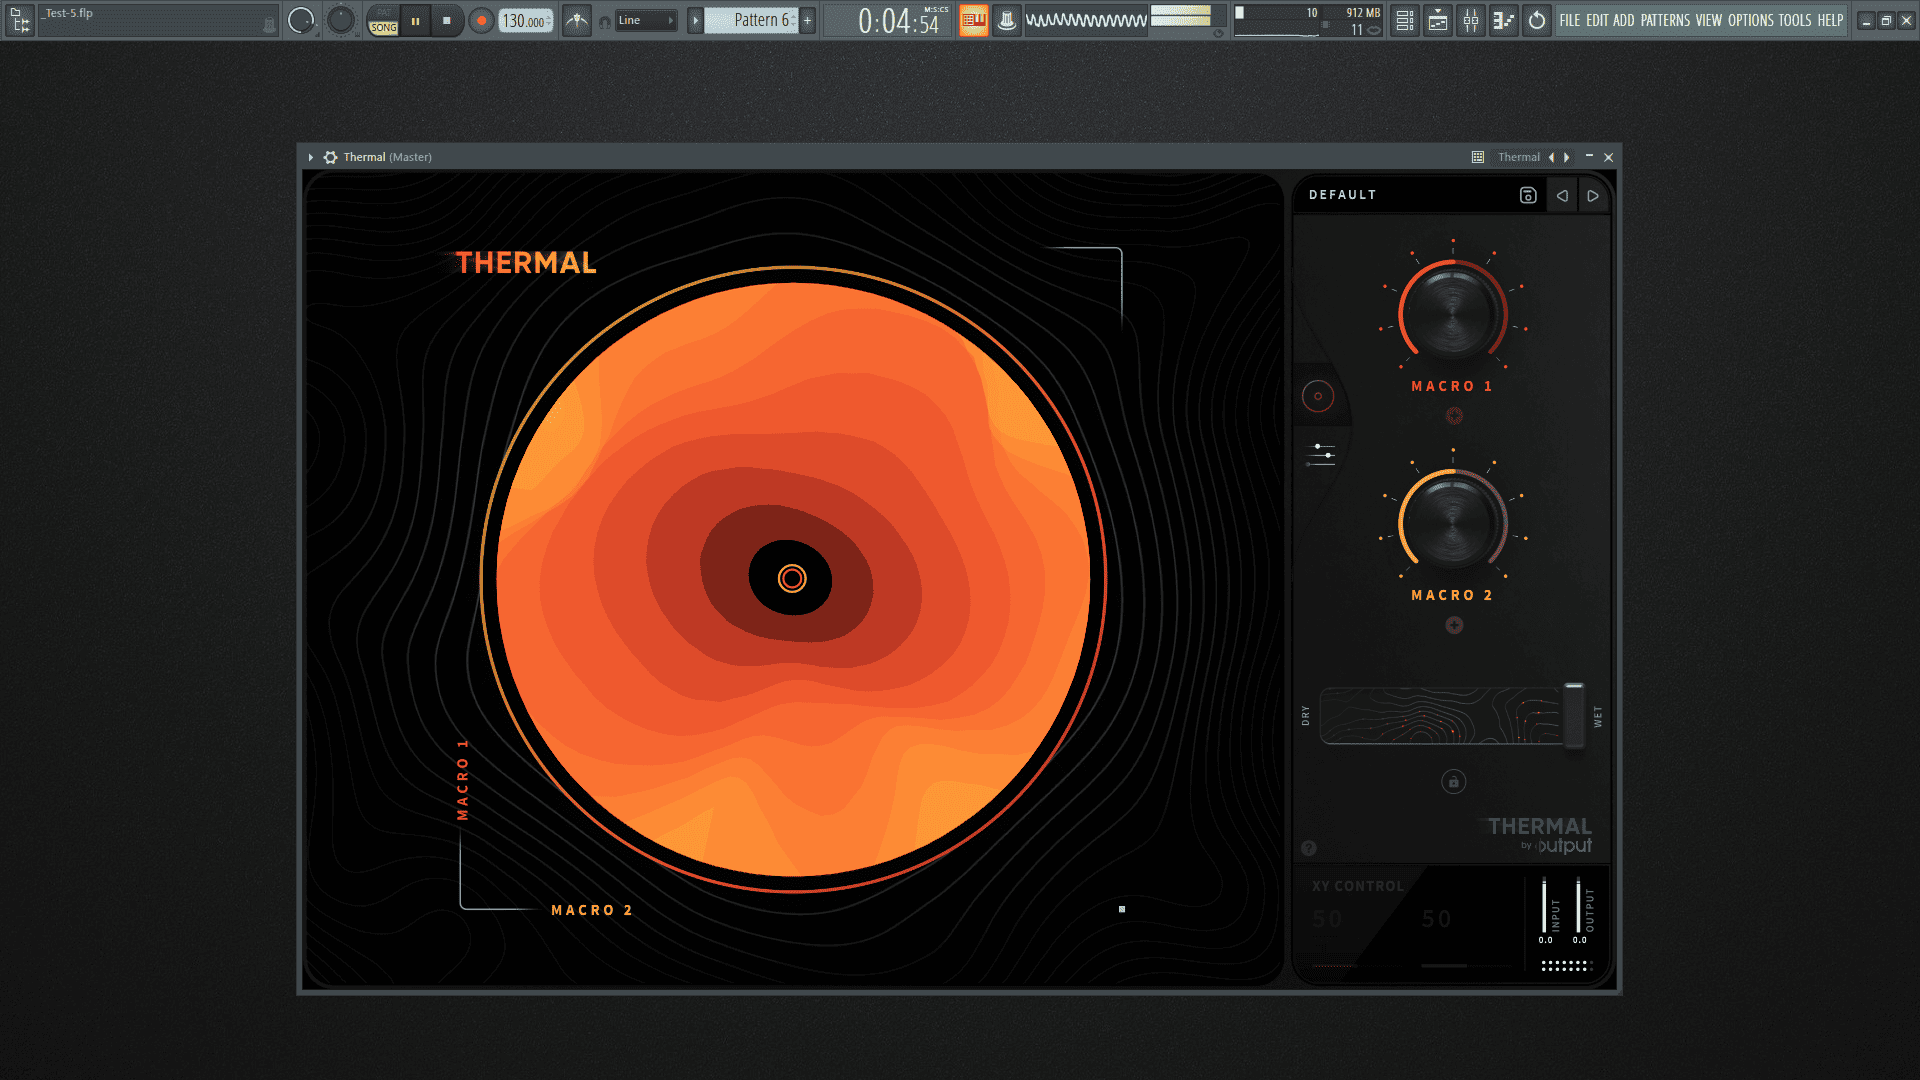
Task: Click the master pitch knob in the toolbar
Action: 341,20
